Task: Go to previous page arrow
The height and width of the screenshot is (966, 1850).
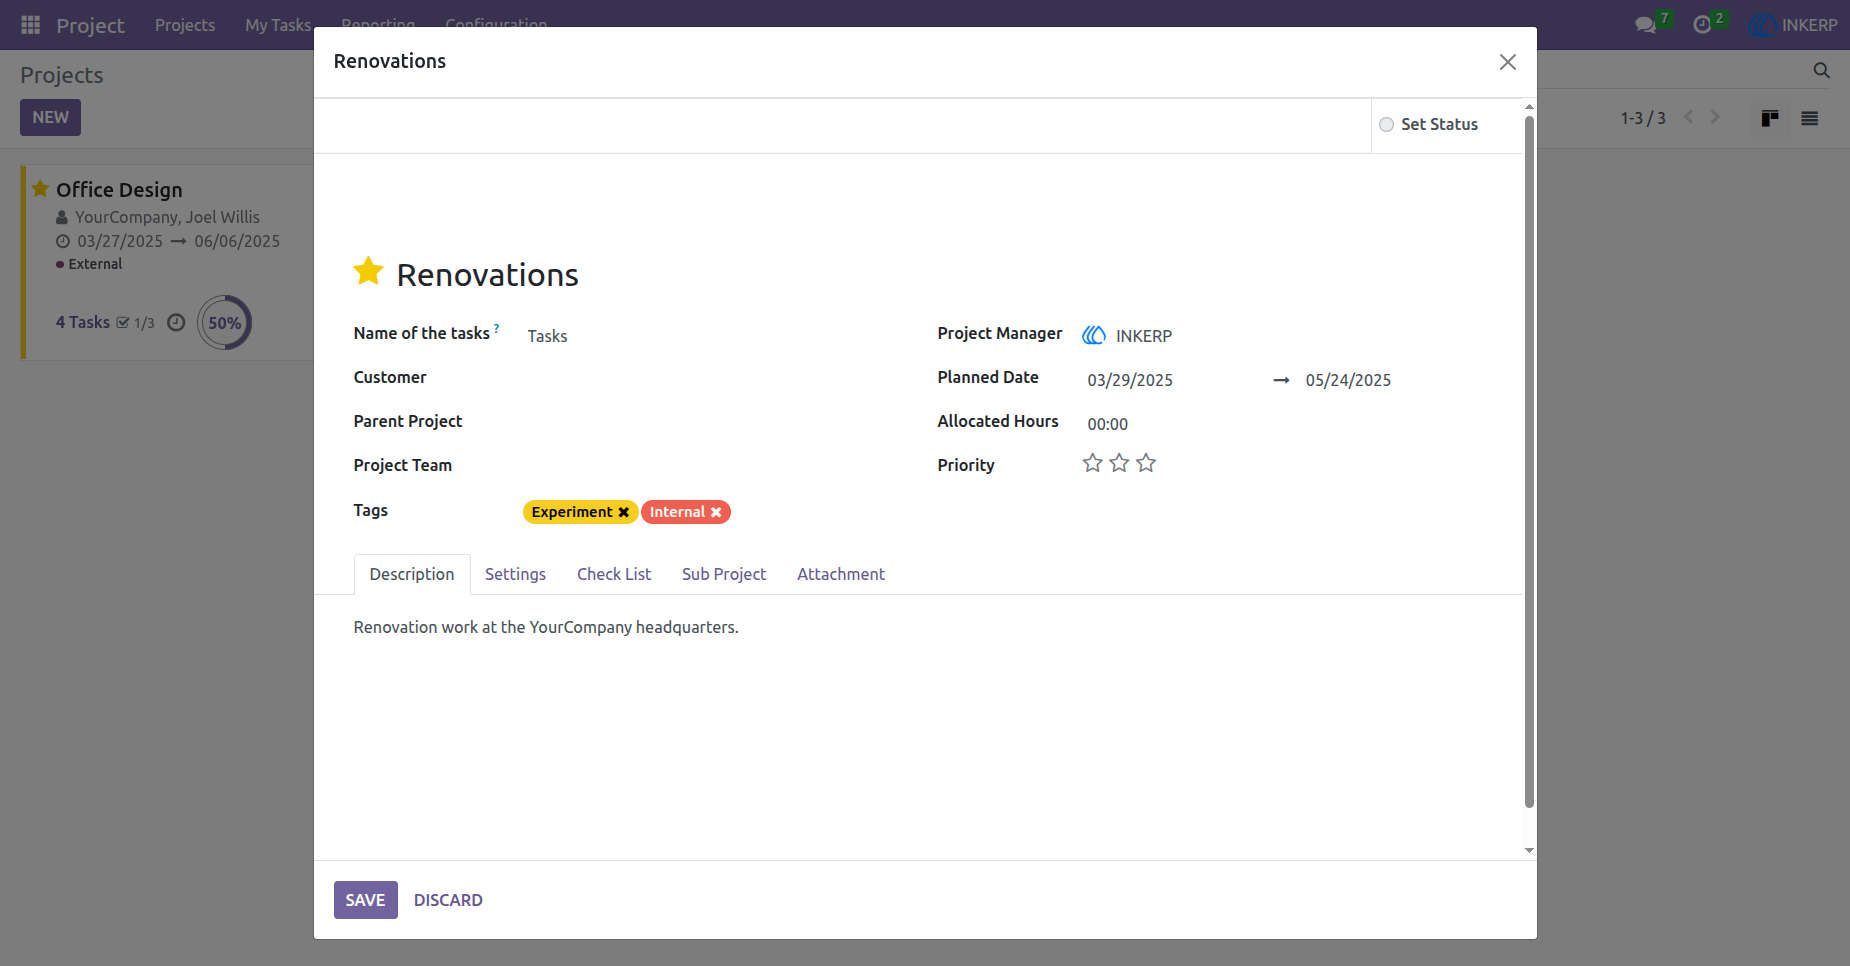Action: pos(1689,117)
